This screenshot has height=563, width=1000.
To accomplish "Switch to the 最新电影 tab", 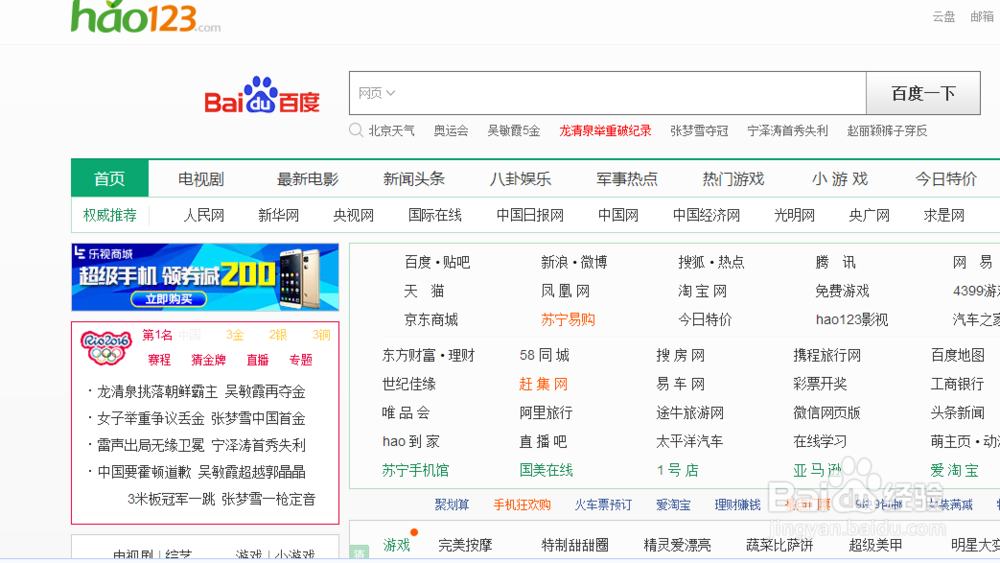I will (x=307, y=179).
